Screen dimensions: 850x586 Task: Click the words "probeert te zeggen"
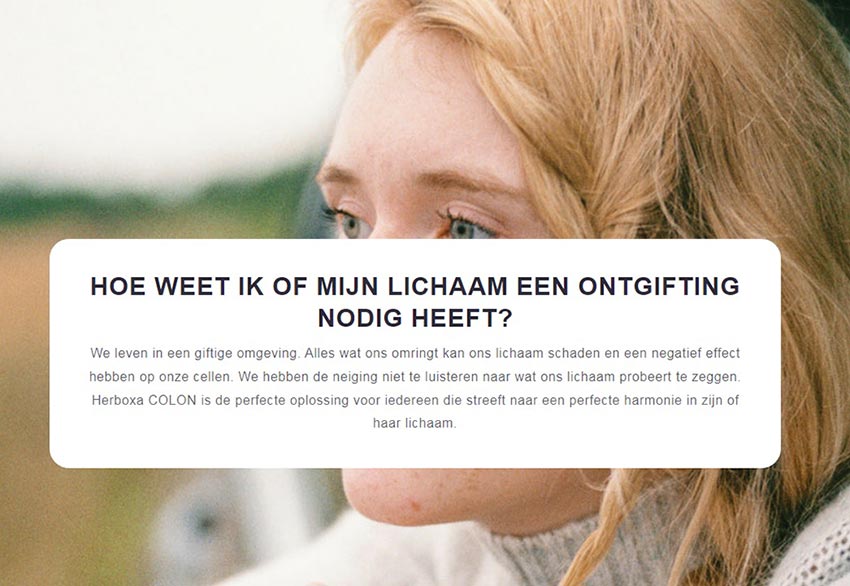click(679, 377)
